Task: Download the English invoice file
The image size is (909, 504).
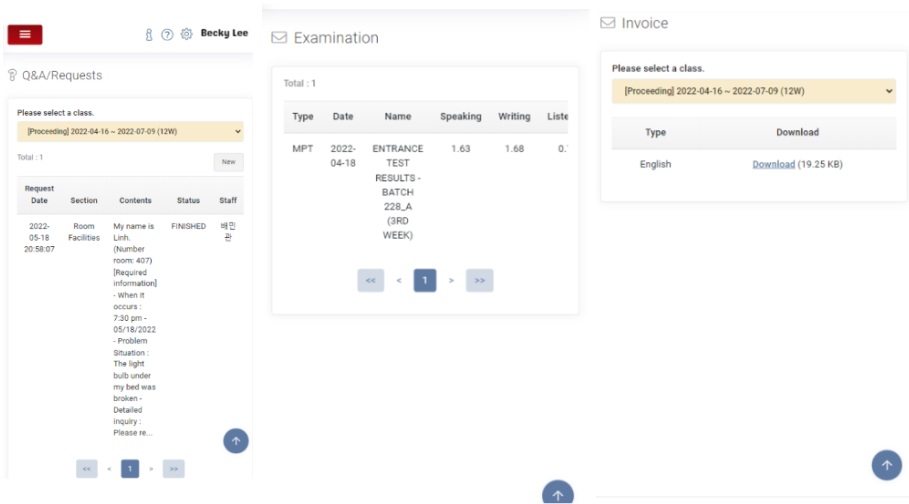Action: point(773,164)
